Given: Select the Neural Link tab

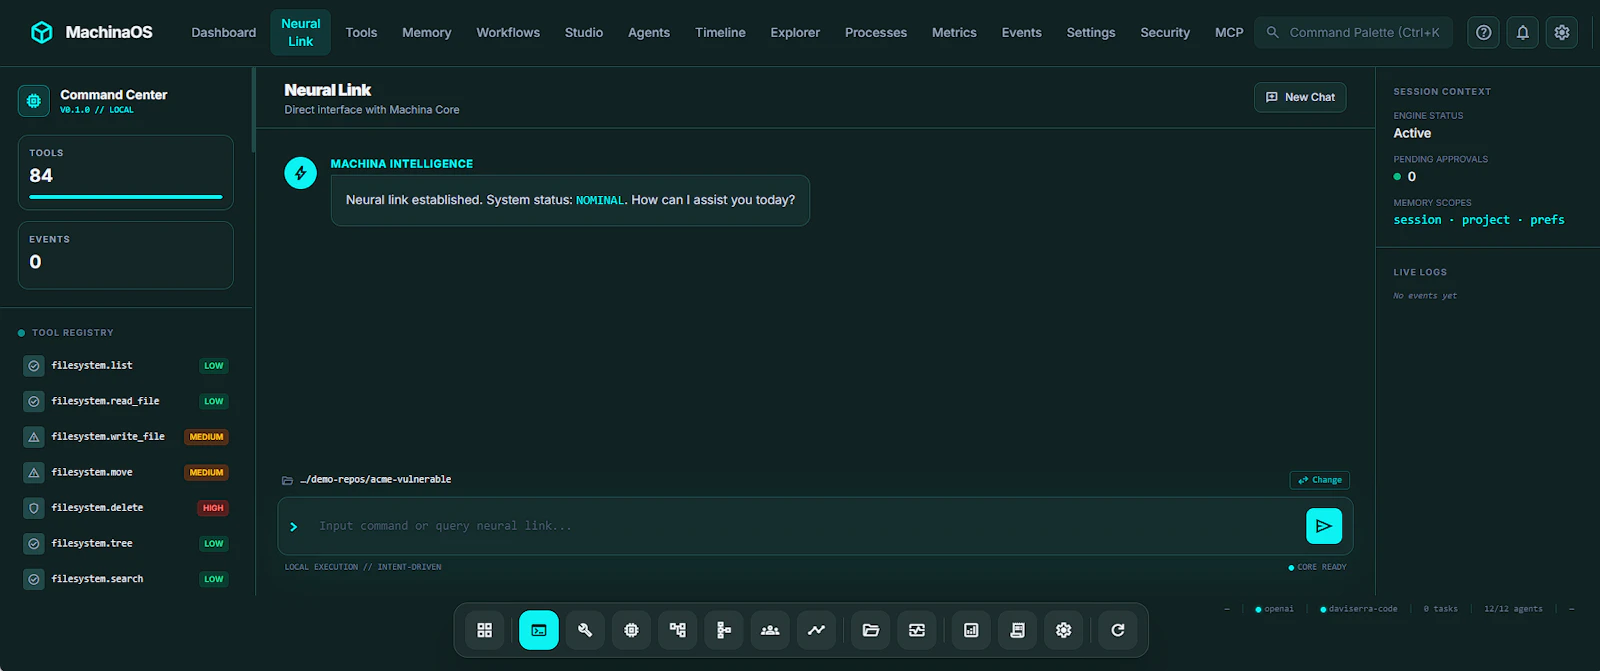Looking at the screenshot, I should click(301, 32).
